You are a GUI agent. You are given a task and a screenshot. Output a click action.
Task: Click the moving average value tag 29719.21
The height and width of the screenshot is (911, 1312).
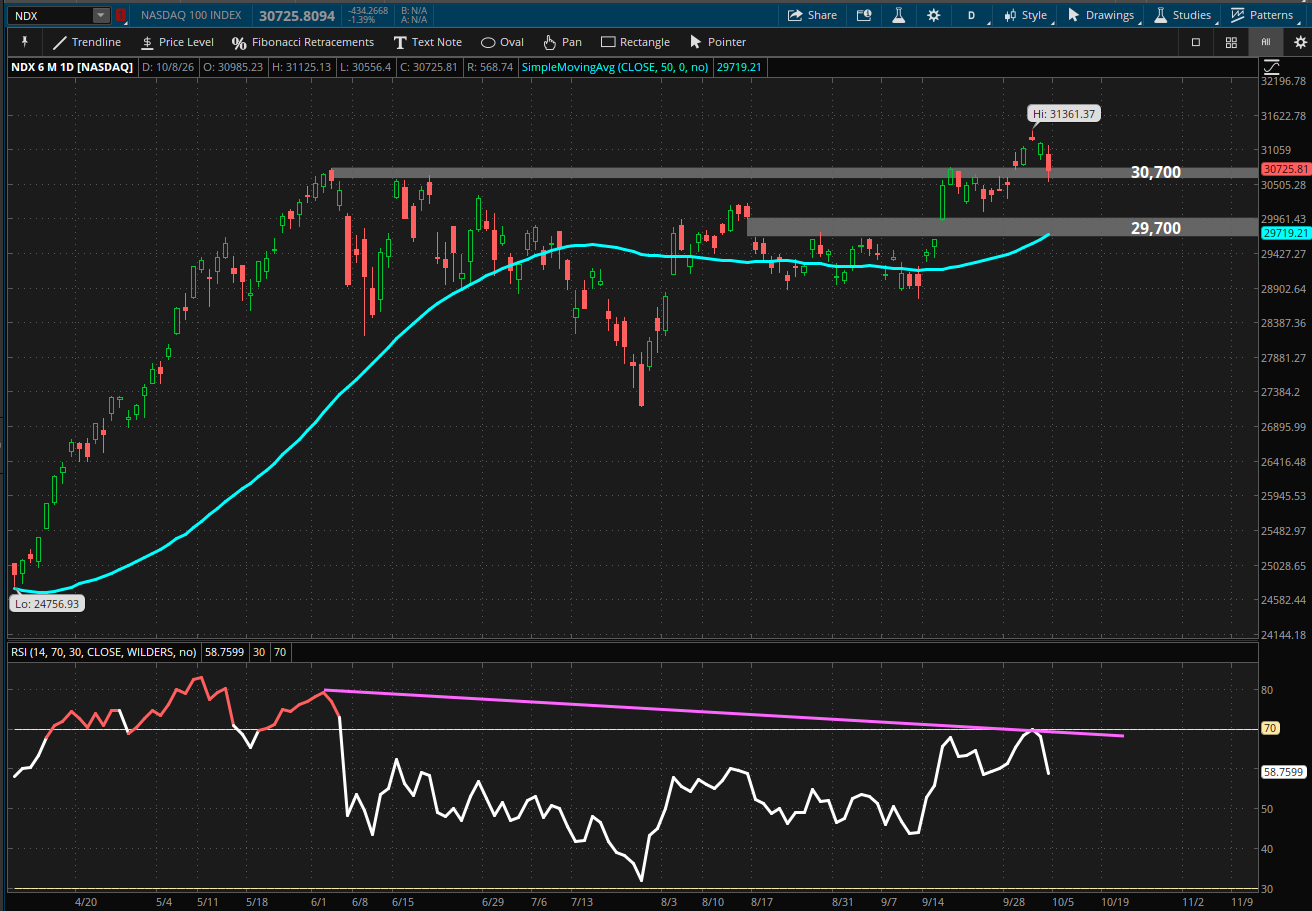(1285, 233)
